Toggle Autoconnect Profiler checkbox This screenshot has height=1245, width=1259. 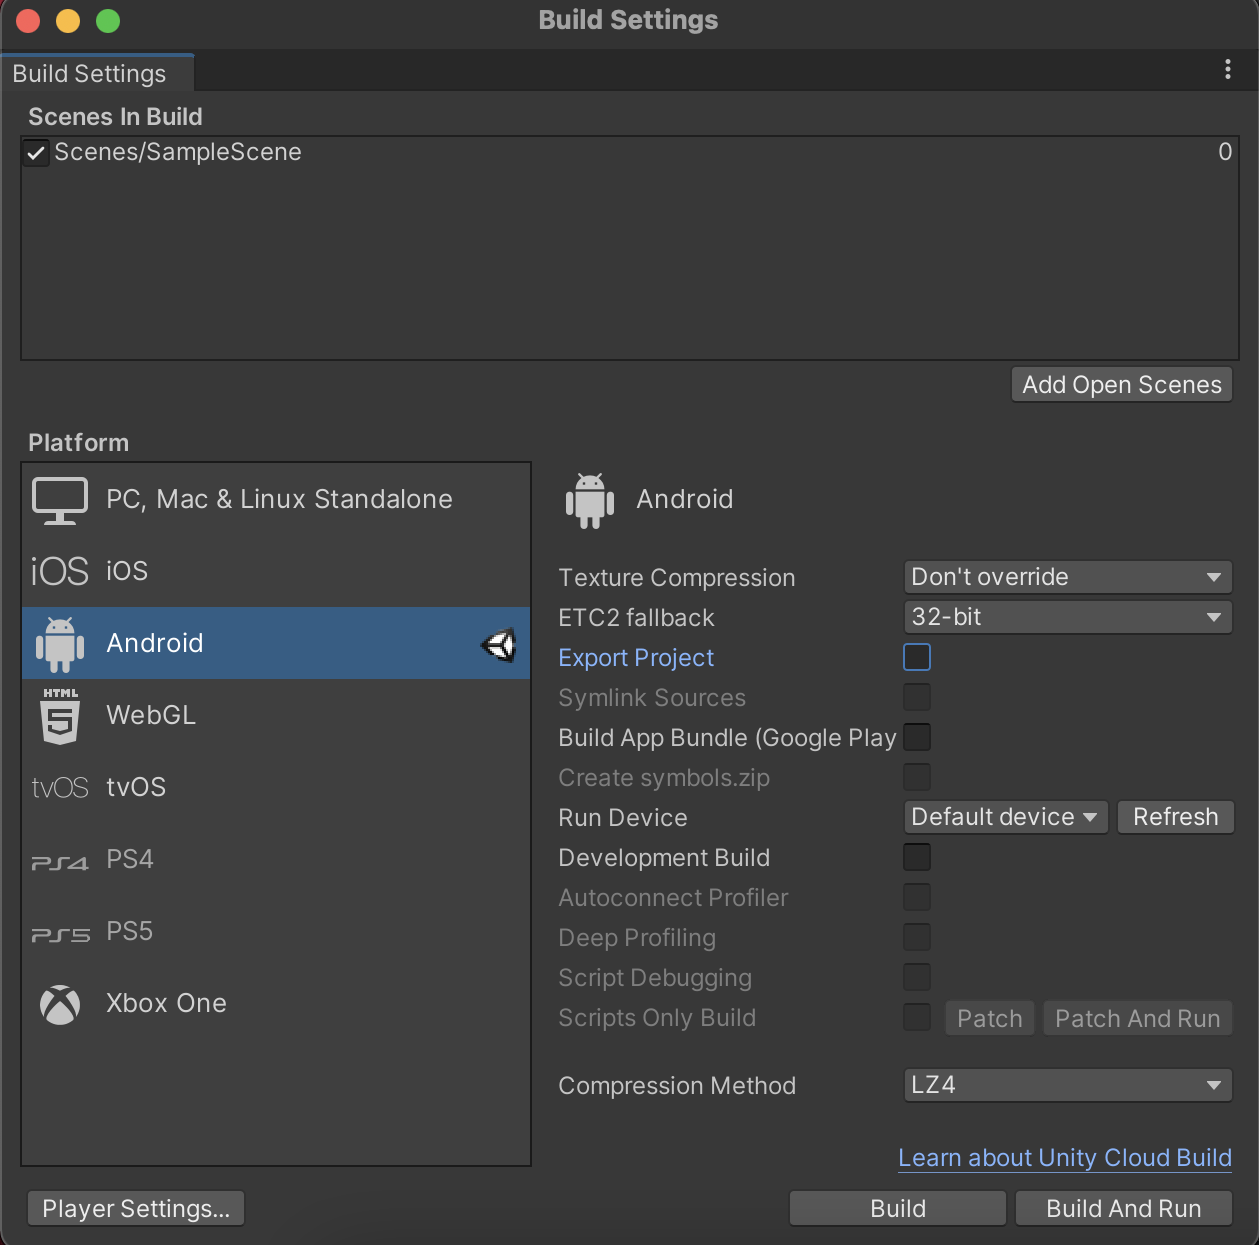coord(917,897)
